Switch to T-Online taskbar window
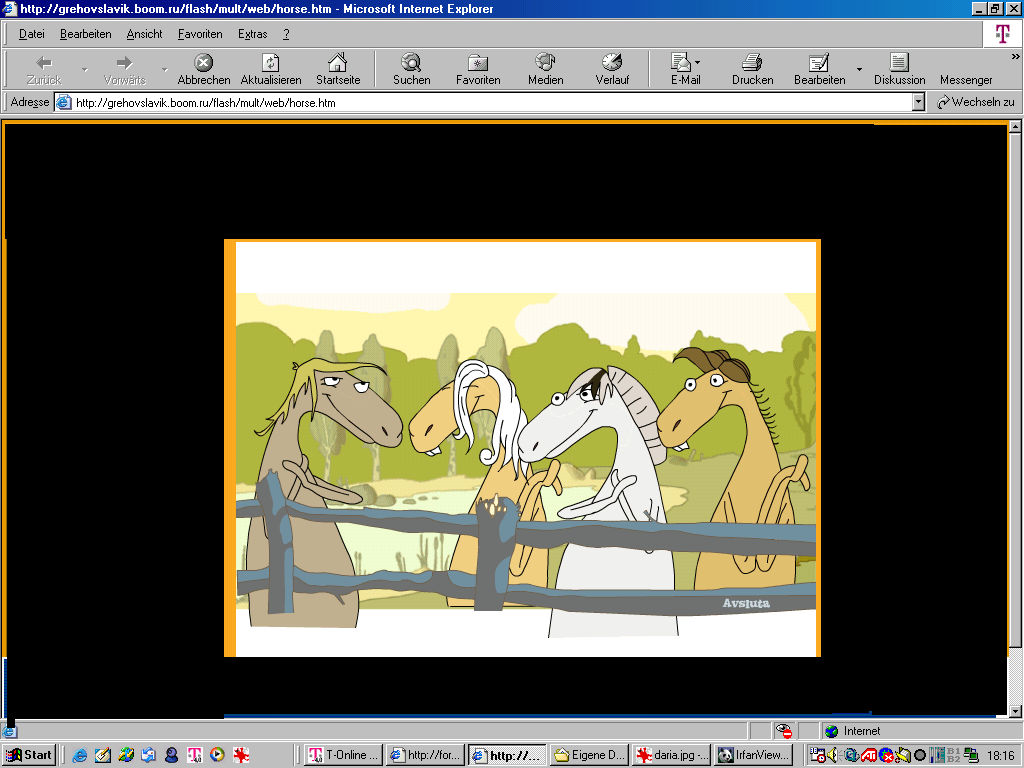Image resolution: width=1024 pixels, height=768 pixels. pyautogui.click(x=344, y=755)
